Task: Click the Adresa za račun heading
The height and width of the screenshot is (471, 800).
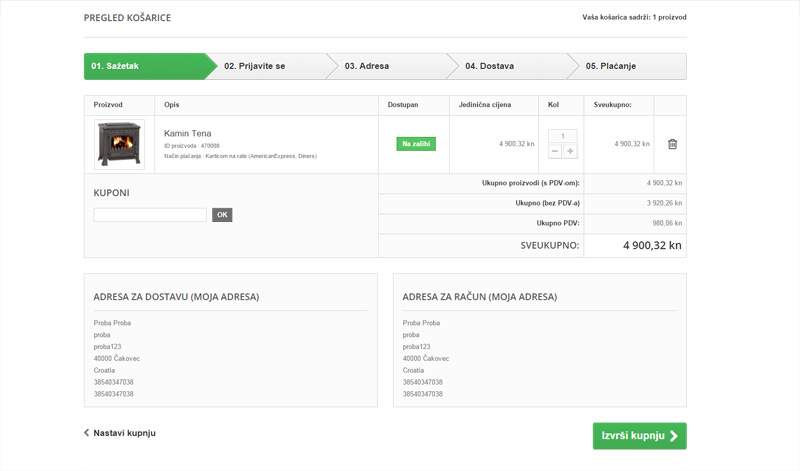Action: (x=479, y=297)
